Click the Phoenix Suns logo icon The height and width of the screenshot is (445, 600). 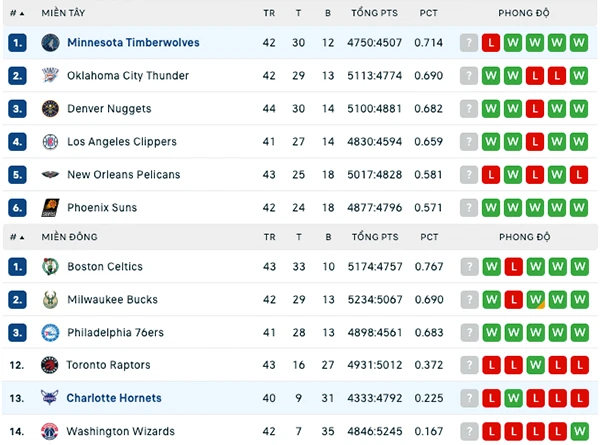tap(50, 208)
